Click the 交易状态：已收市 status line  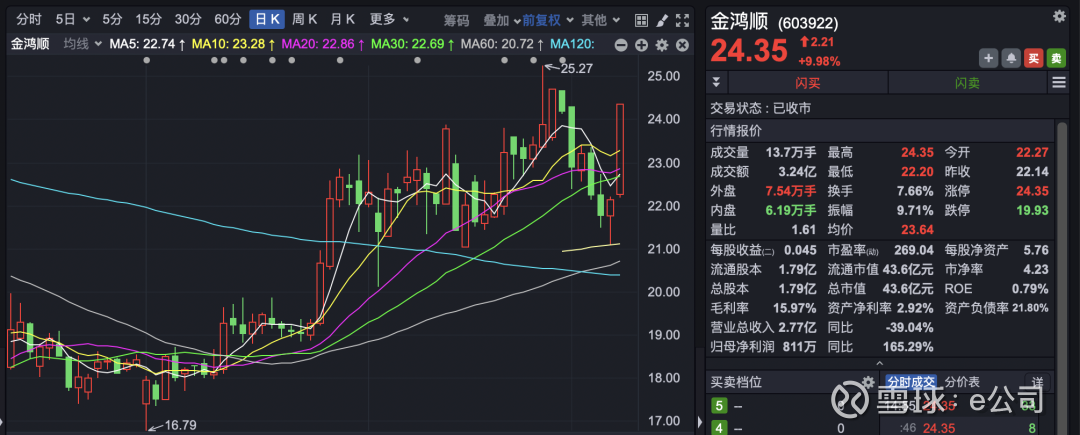click(x=760, y=108)
